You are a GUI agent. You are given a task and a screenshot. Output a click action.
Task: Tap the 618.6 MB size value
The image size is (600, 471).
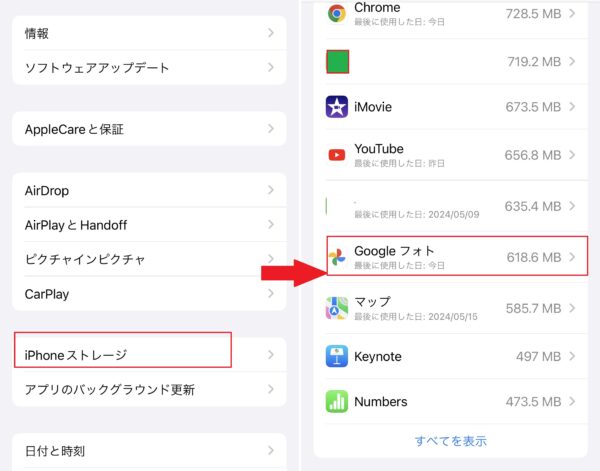coord(534,257)
